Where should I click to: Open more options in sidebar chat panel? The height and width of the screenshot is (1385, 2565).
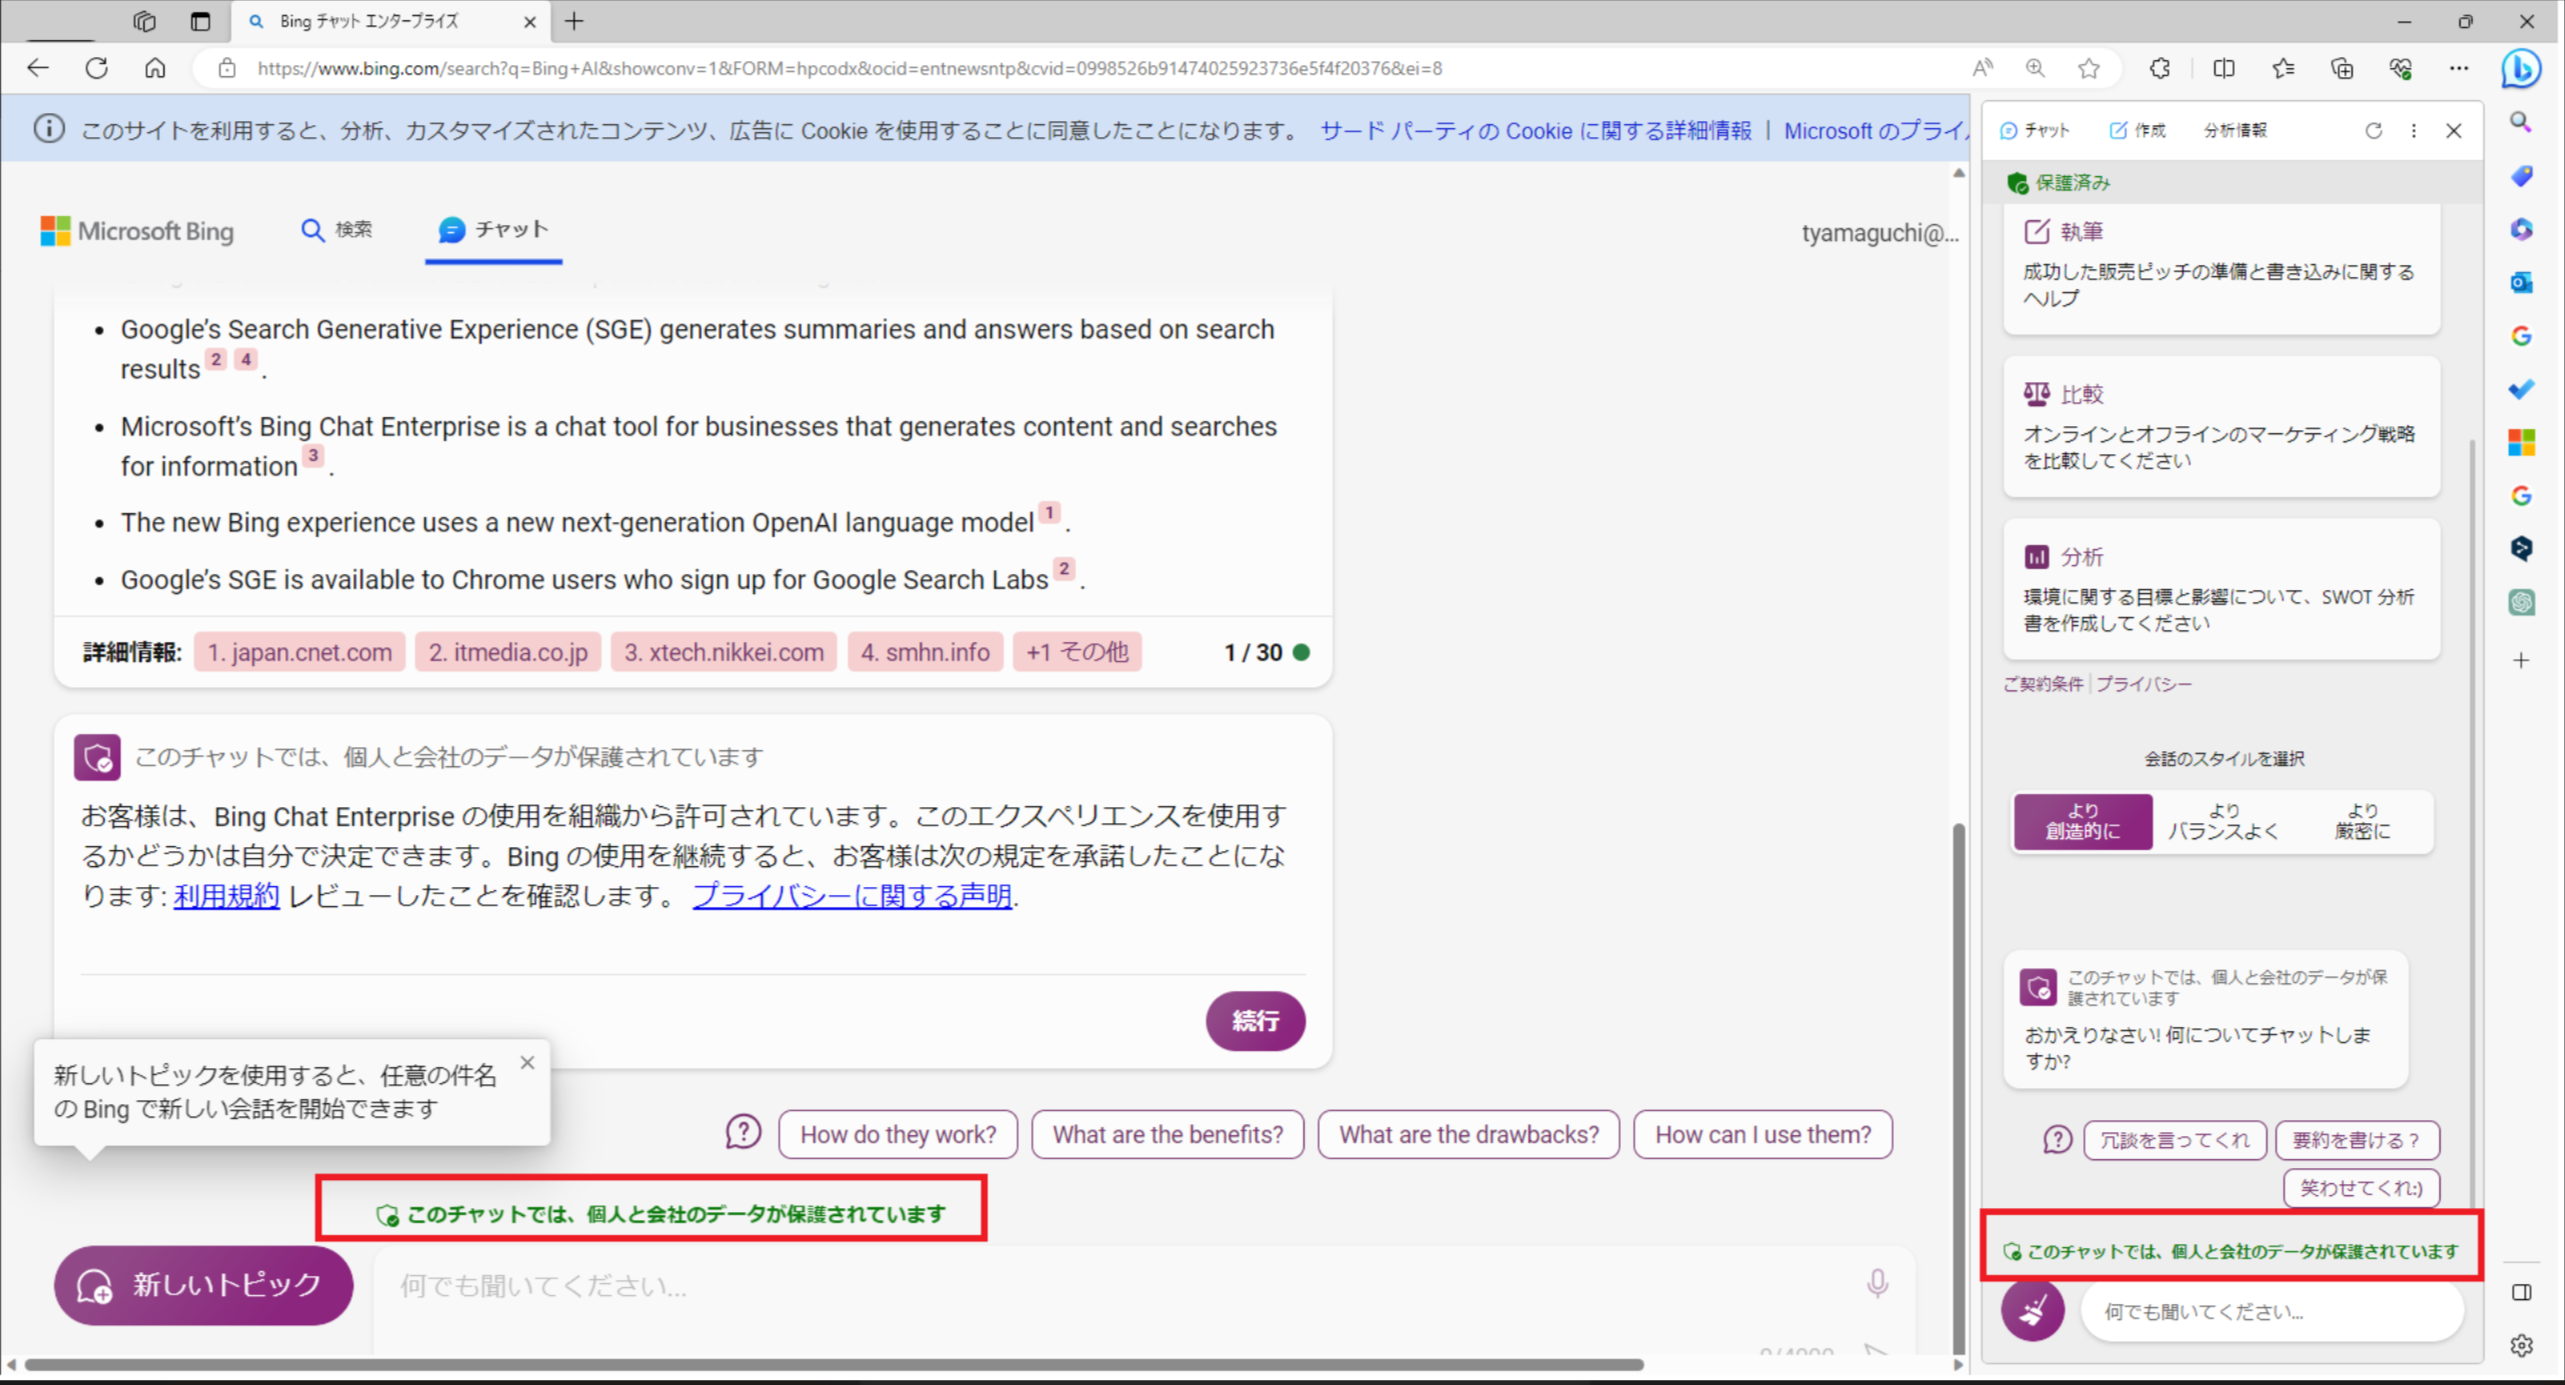pos(2414,130)
